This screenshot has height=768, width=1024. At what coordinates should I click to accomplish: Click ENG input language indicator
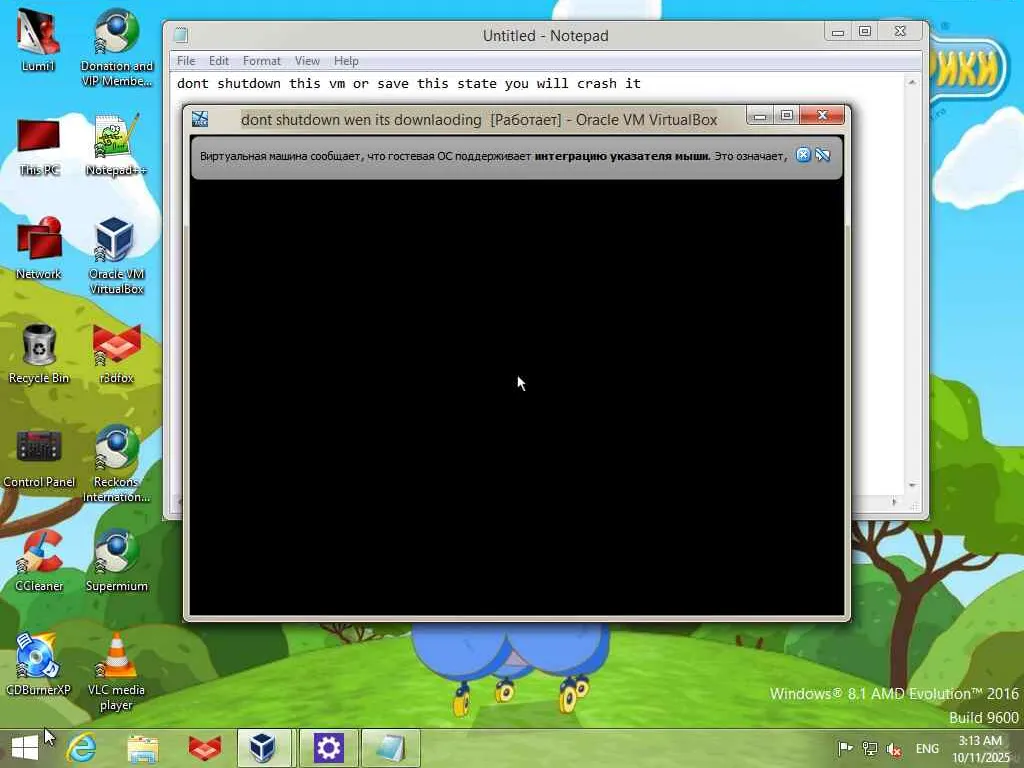927,748
